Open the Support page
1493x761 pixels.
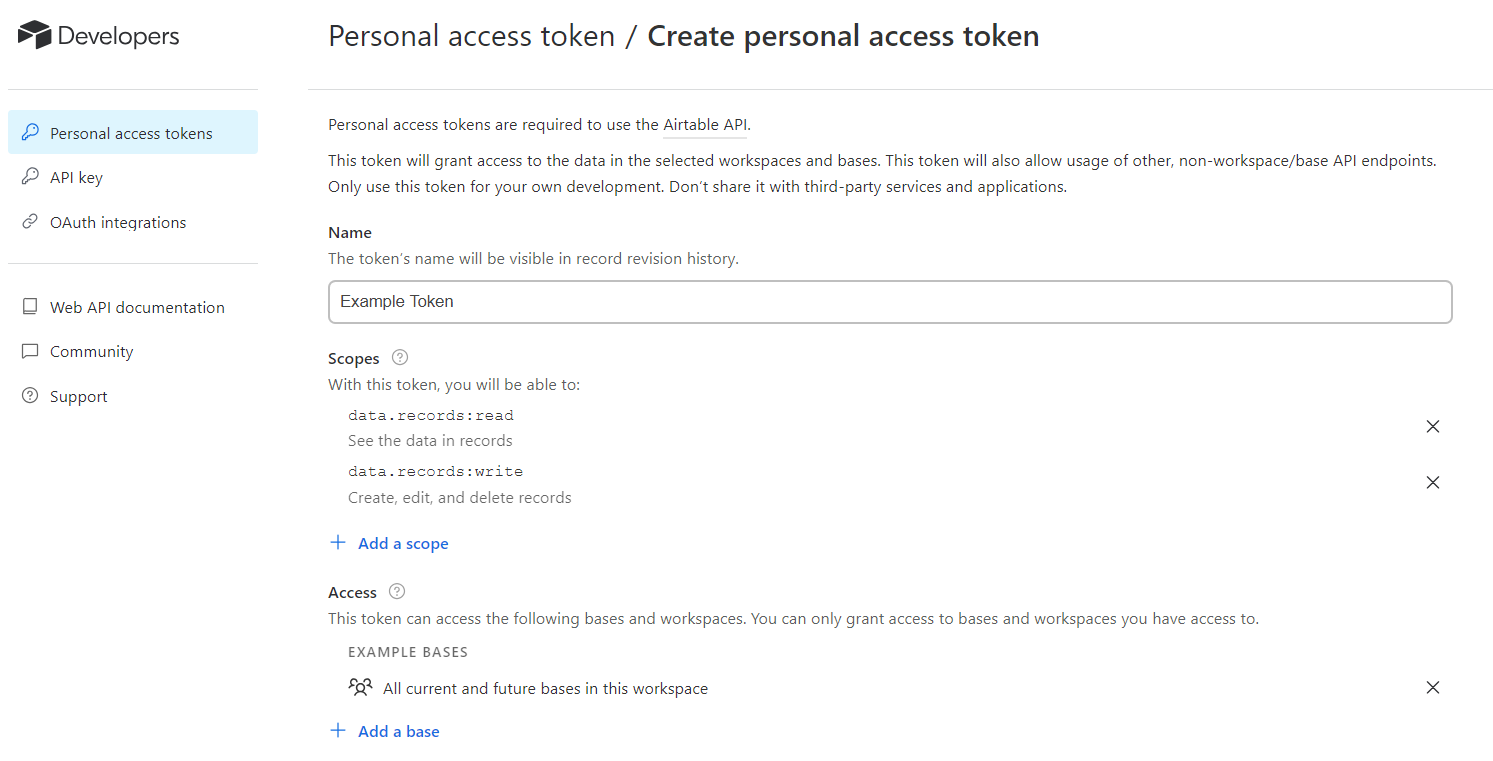pos(78,396)
